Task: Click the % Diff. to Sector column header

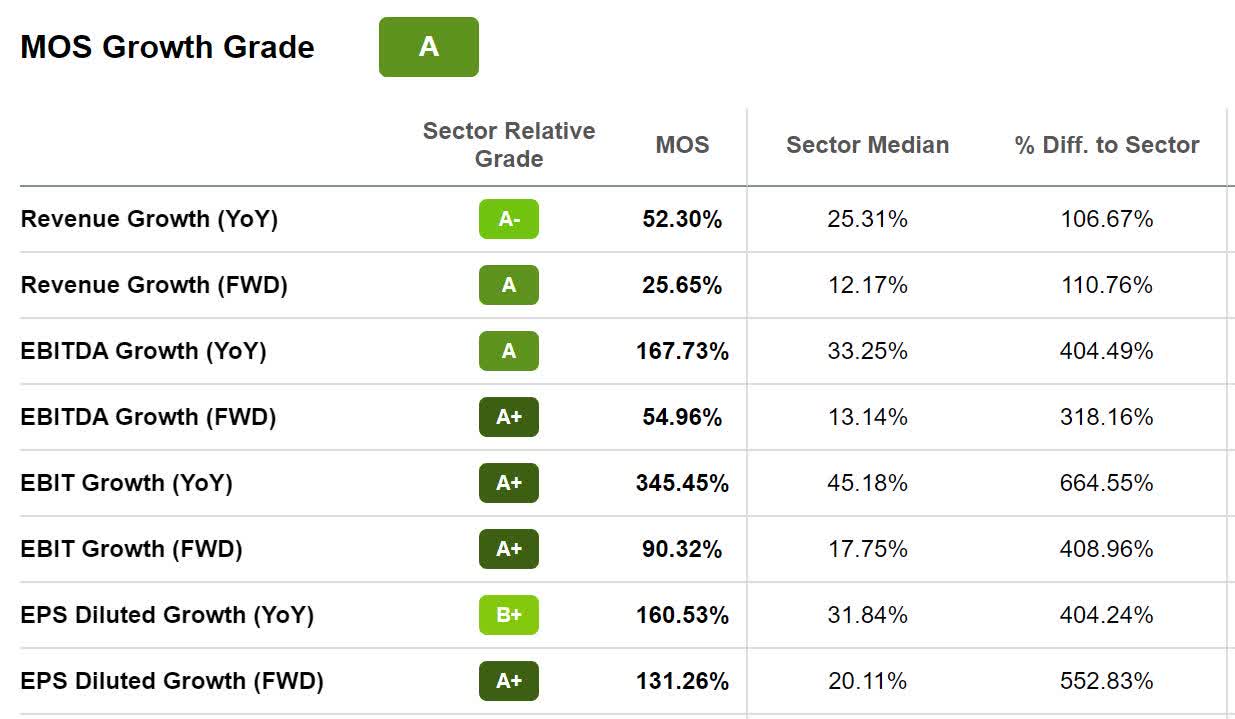Action: coord(1107,145)
